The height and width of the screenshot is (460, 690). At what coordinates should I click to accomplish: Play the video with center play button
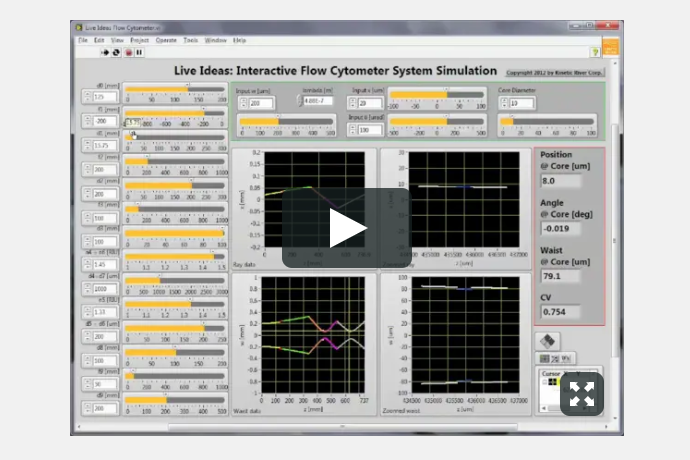tap(346, 230)
